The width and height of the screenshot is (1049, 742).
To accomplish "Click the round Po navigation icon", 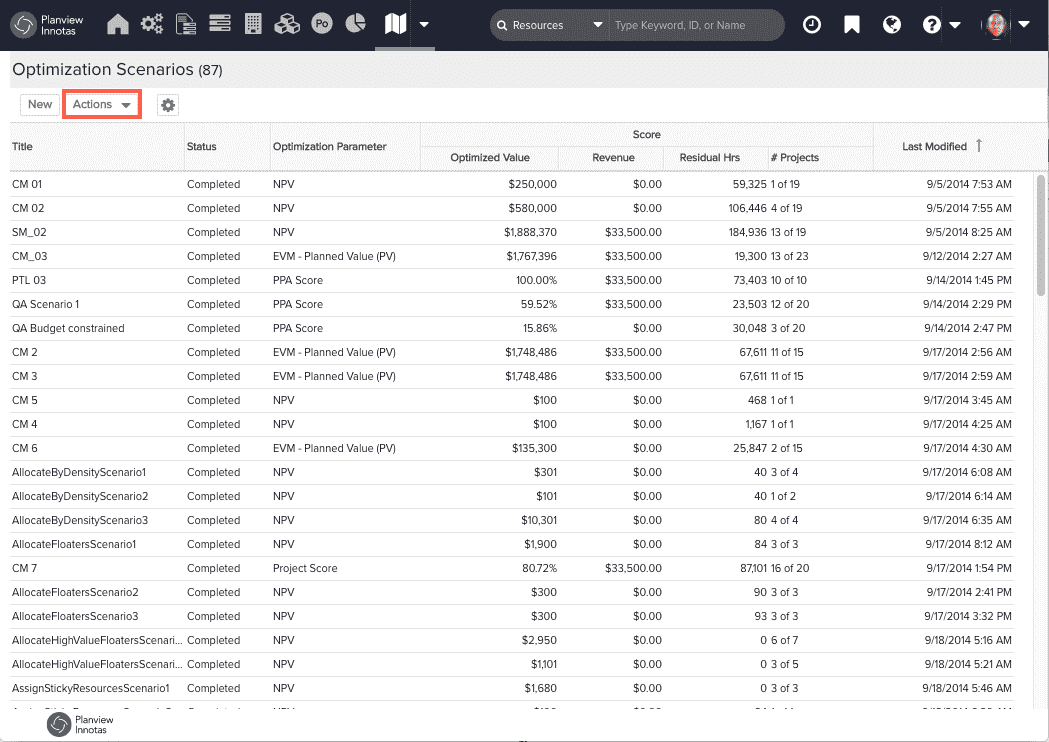I will (322, 24).
